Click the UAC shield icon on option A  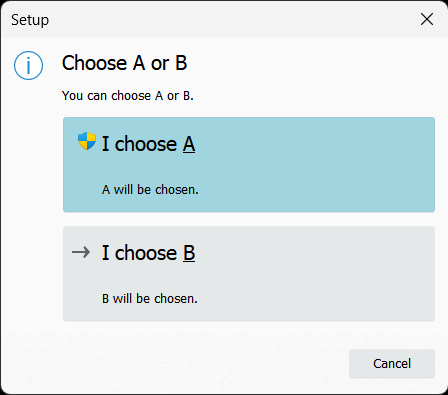tap(87, 141)
